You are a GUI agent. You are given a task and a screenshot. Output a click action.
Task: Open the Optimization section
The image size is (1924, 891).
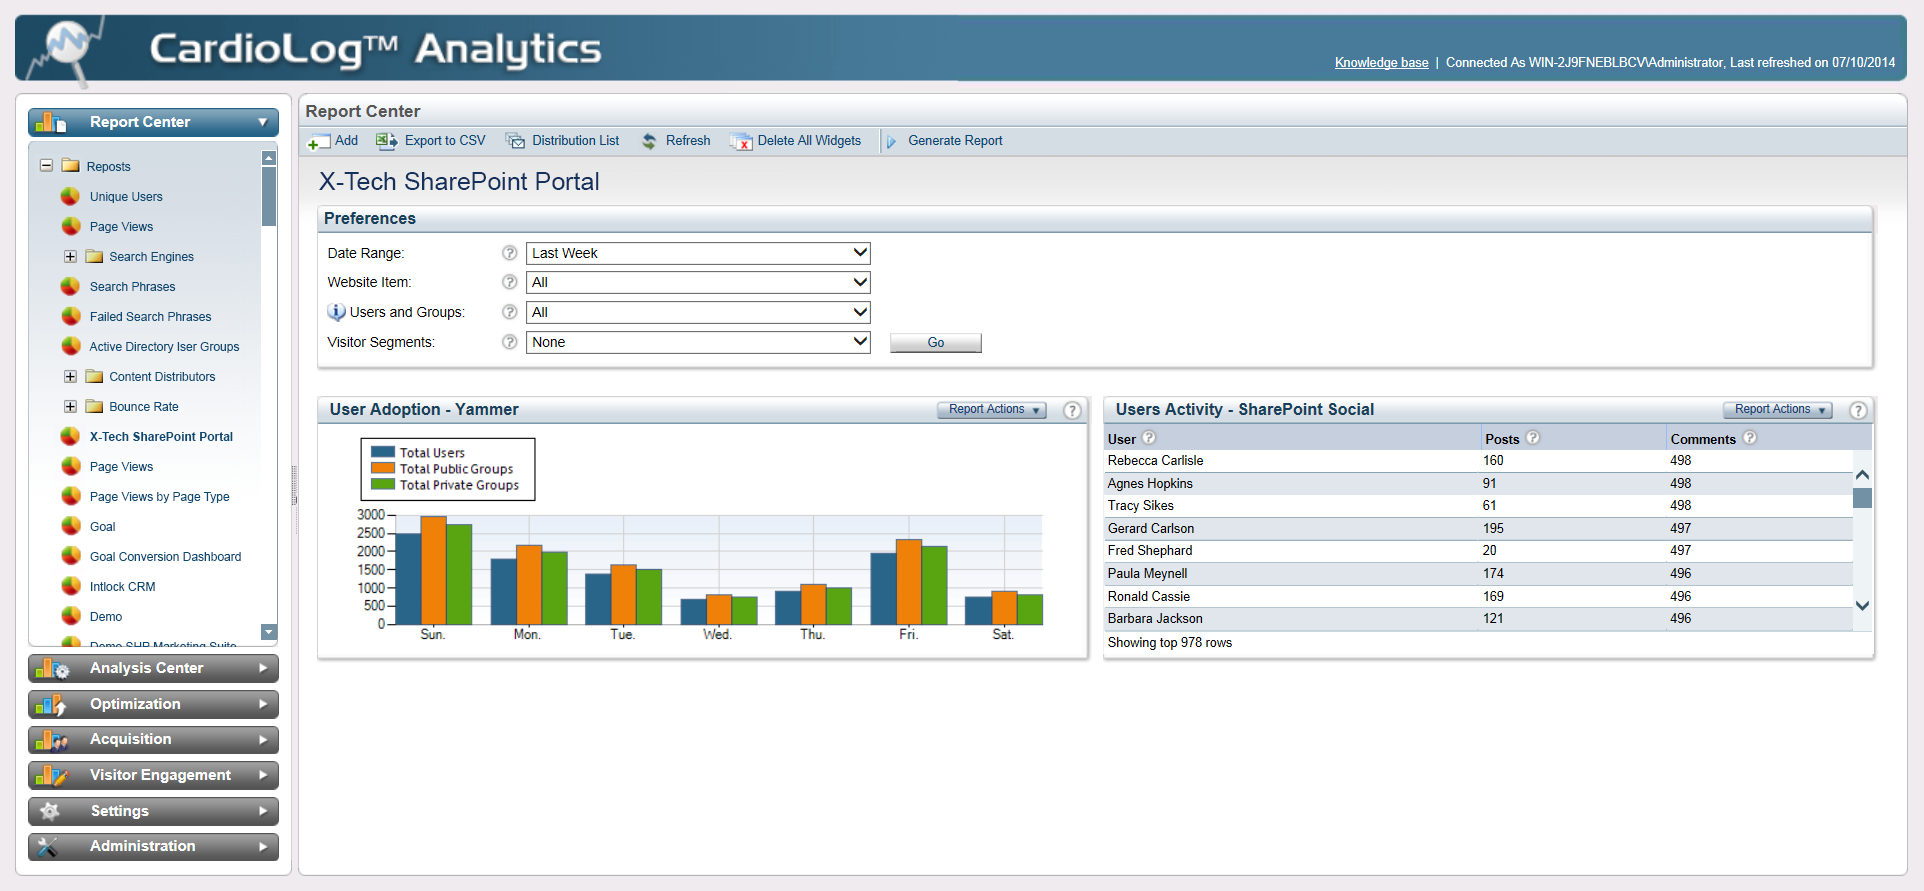[x=153, y=704]
